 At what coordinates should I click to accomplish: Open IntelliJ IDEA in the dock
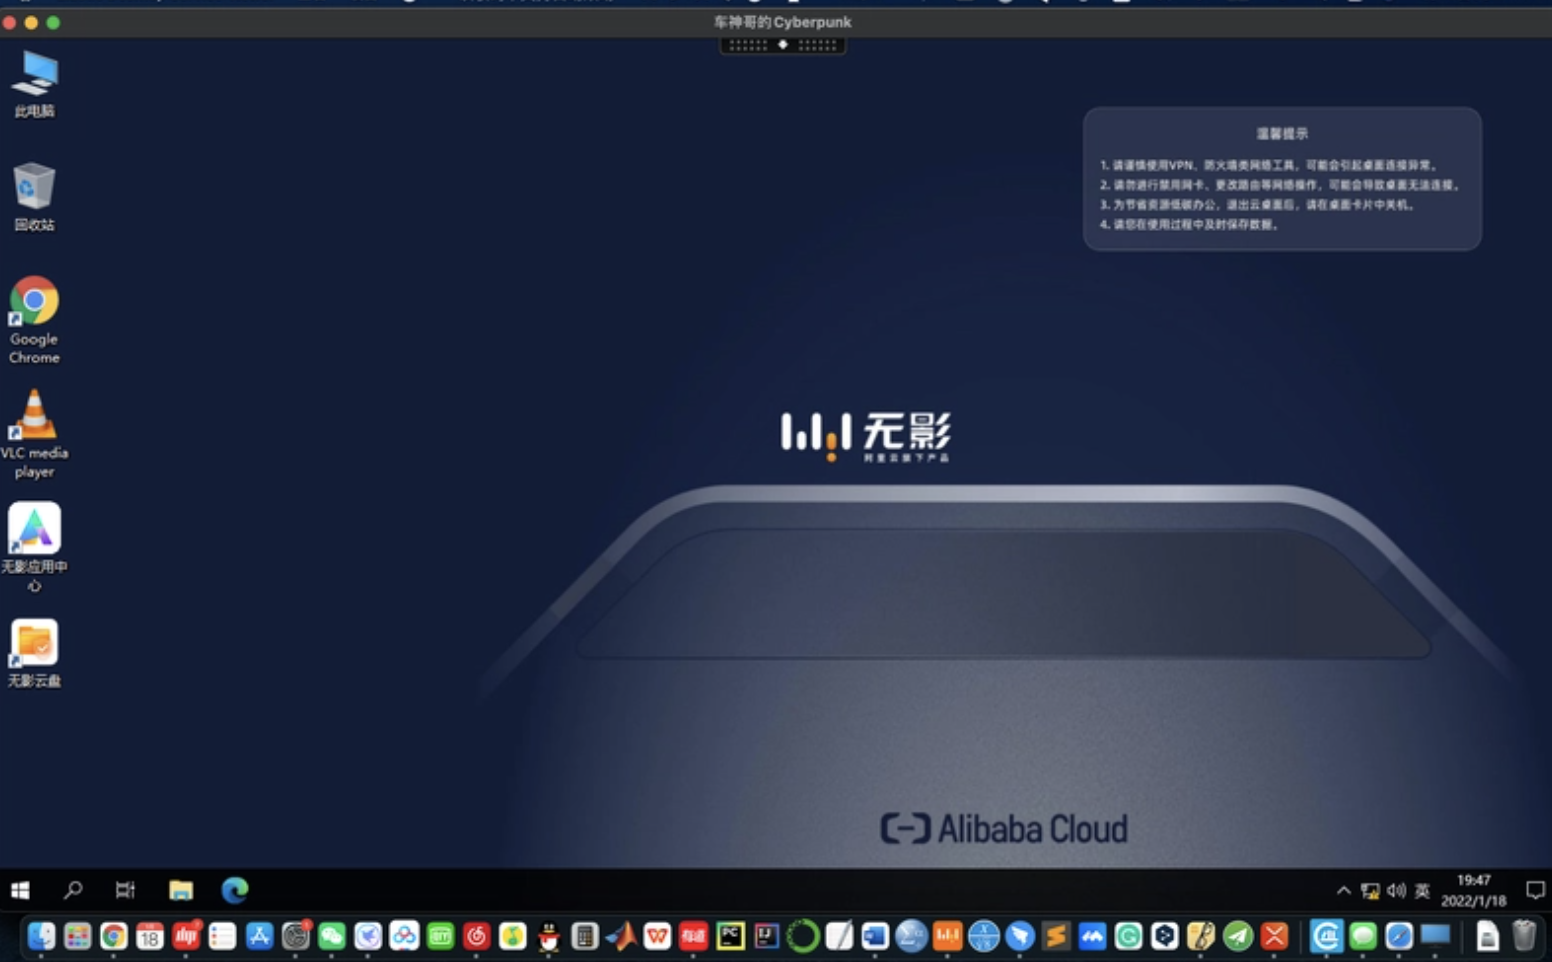[x=766, y=936]
